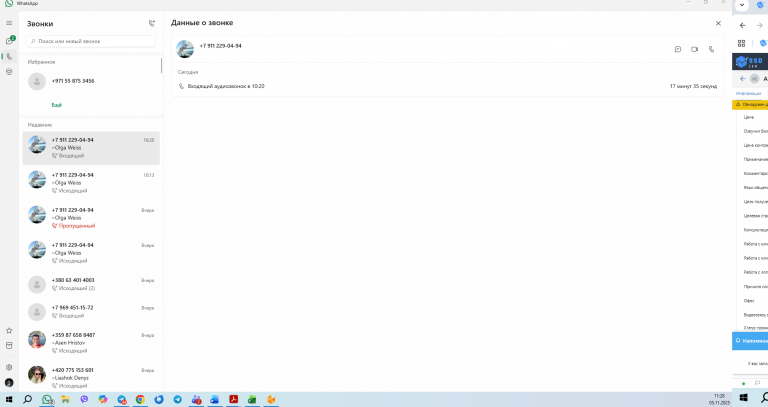Select the missed call from Olga Weiss
Viewport: 768px width, 407px height.
pos(91,218)
